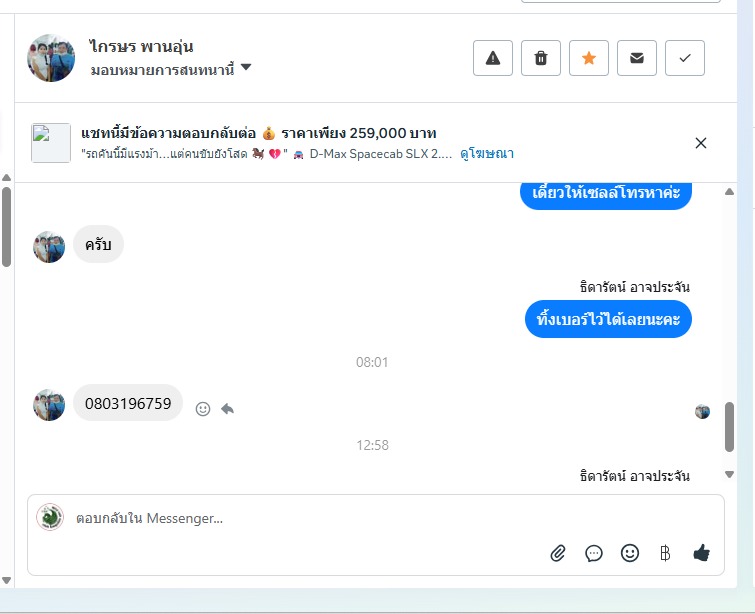Click the ad thumbnail in the banner
The width and height of the screenshot is (755, 614).
click(x=51, y=143)
